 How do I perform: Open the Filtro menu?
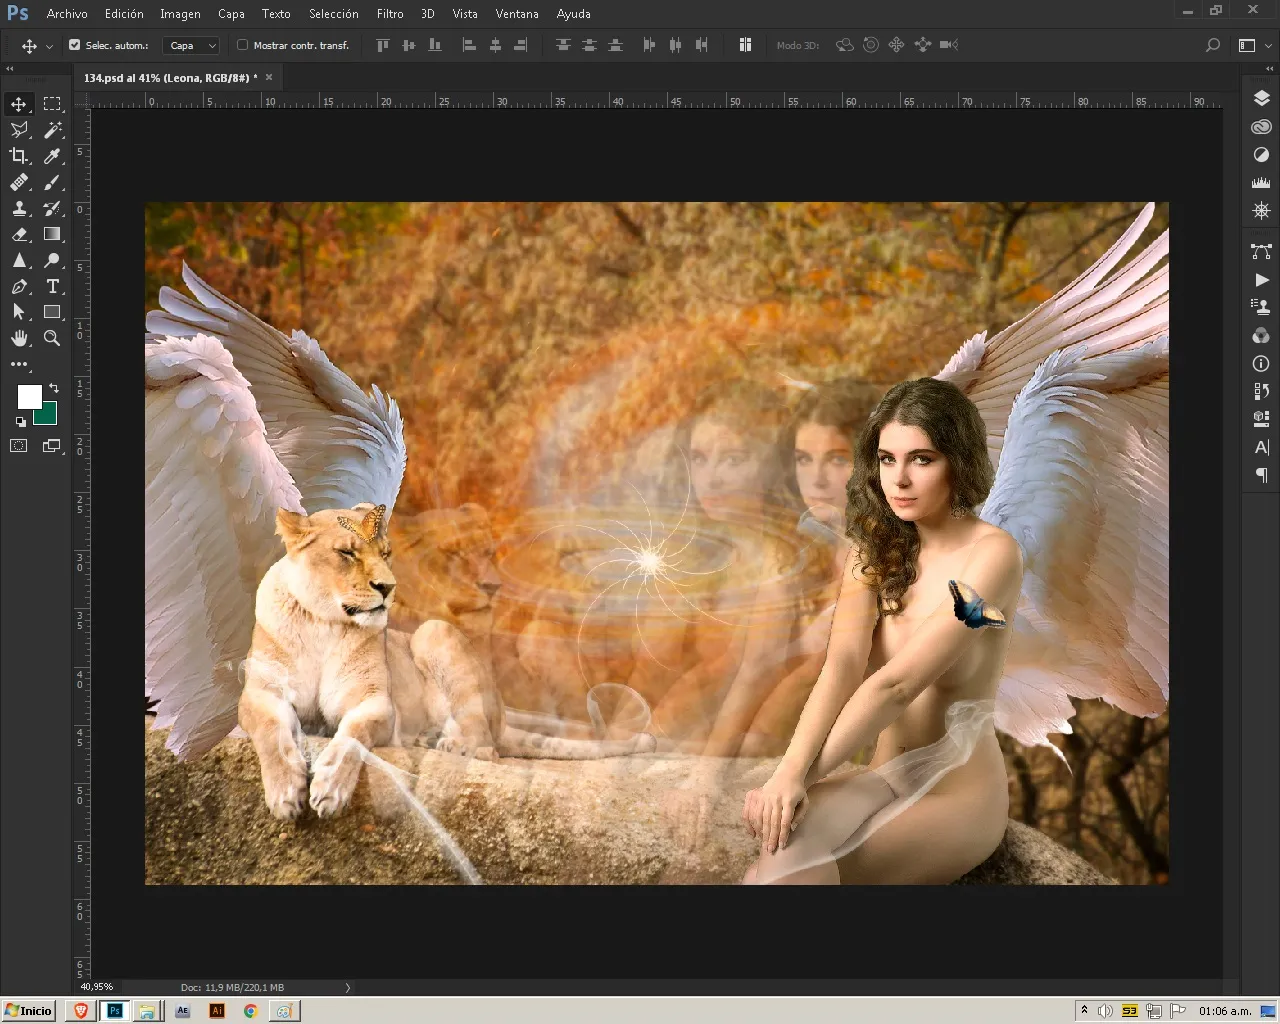coord(390,14)
